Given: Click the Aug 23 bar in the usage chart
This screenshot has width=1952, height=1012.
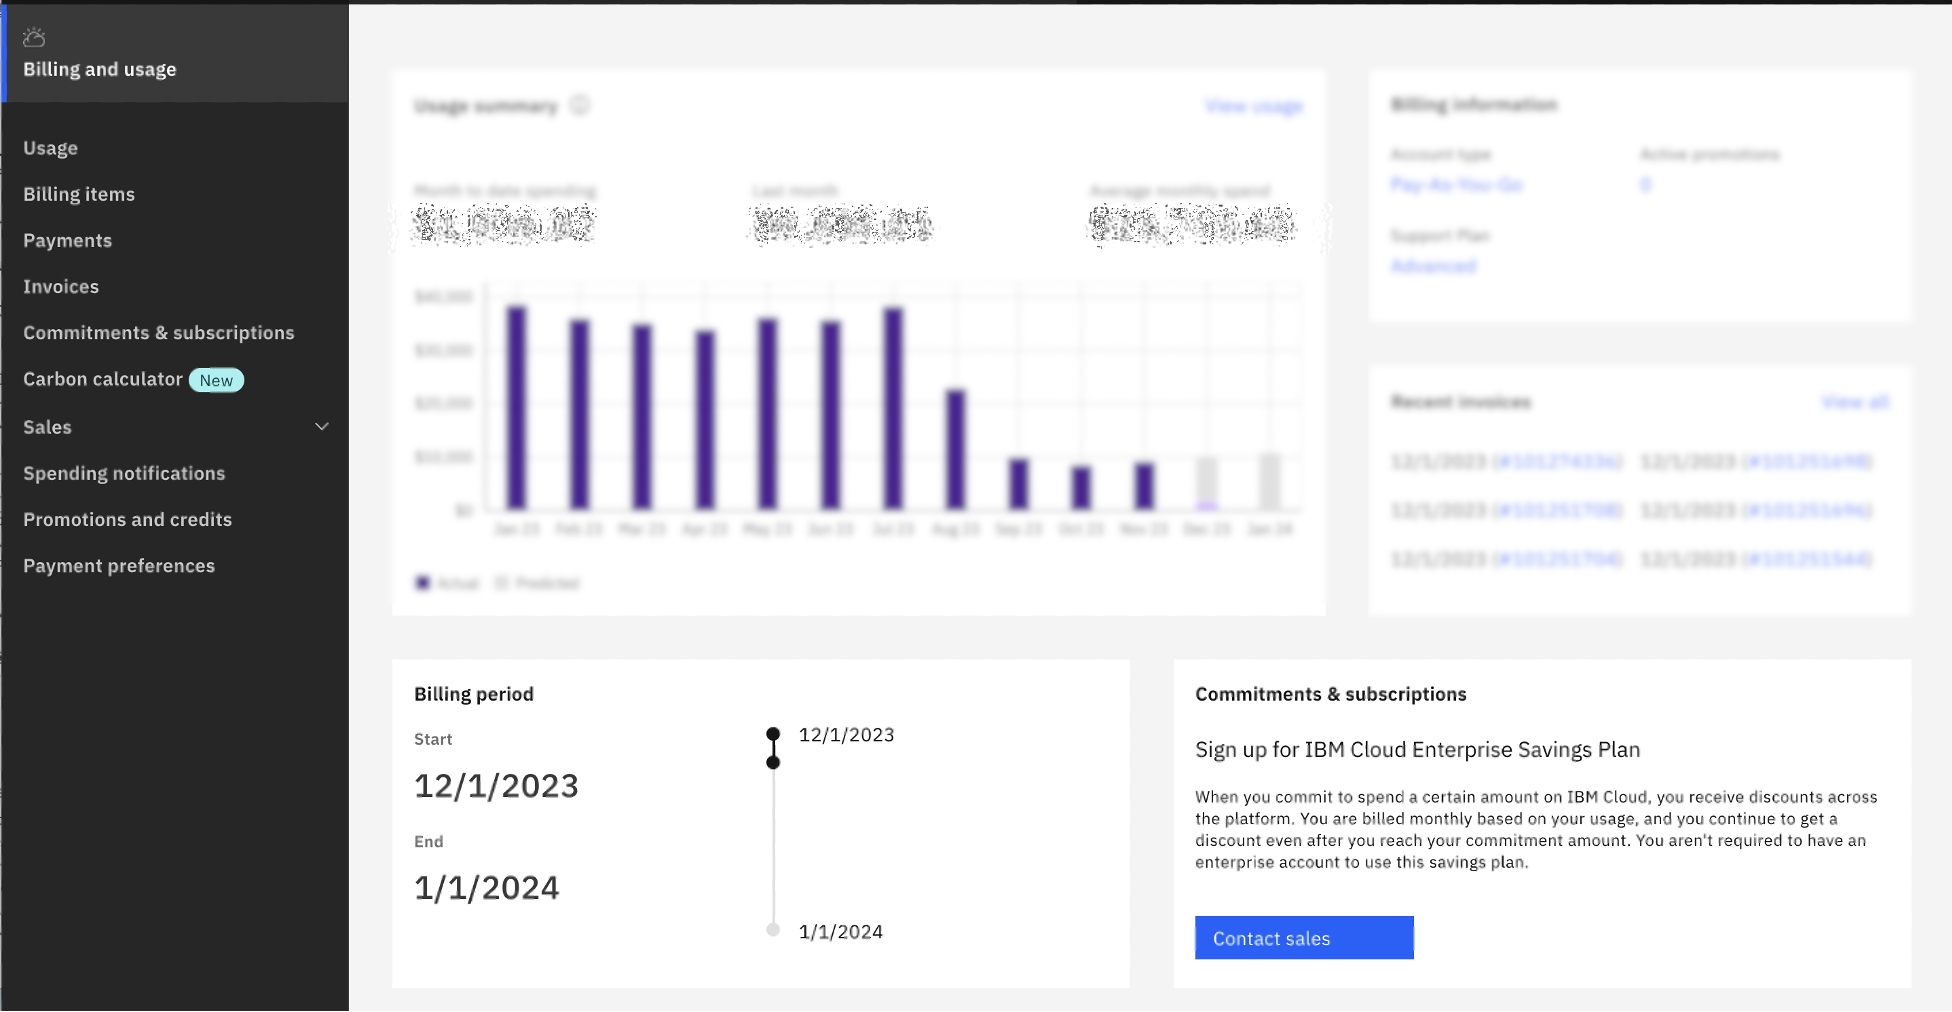Looking at the screenshot, I should [956, 449].
